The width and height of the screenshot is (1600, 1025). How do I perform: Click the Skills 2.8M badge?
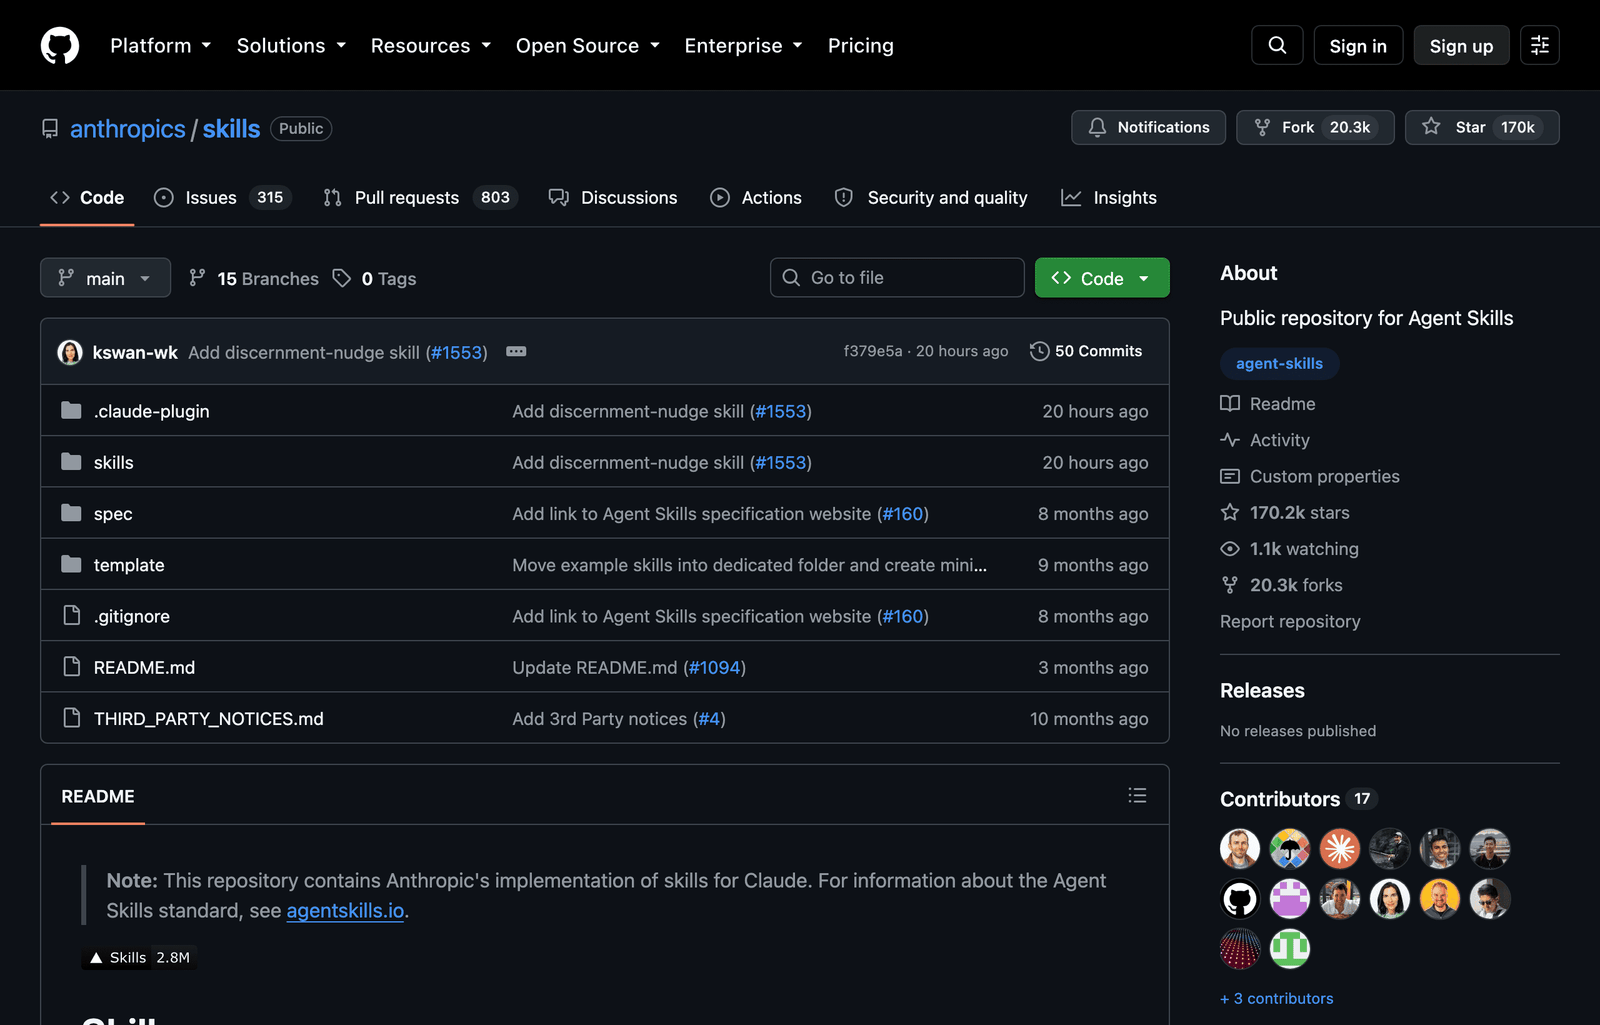(x=139, y=957)
